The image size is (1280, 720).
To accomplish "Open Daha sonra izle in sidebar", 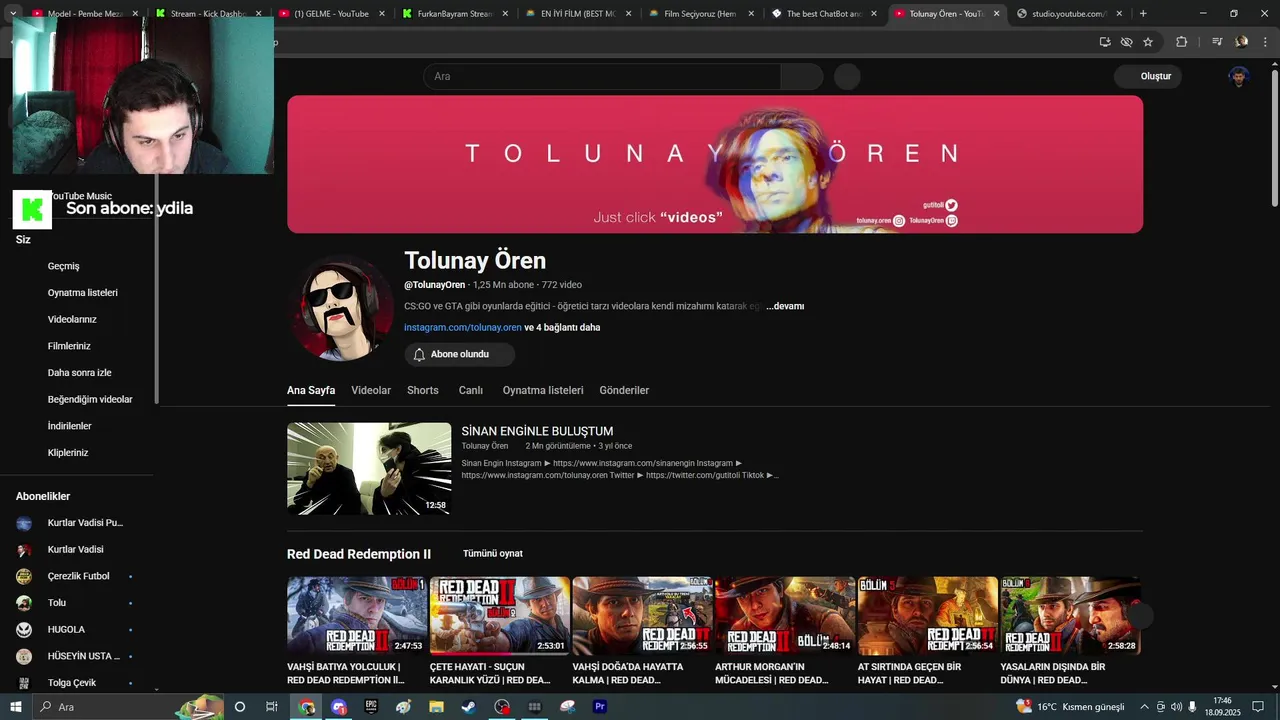I will [80, 372].
